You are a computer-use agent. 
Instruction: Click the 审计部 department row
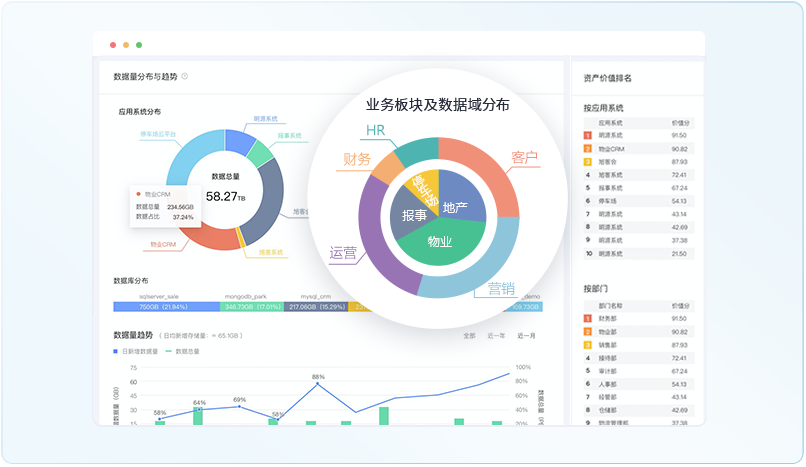click(639, 371)
